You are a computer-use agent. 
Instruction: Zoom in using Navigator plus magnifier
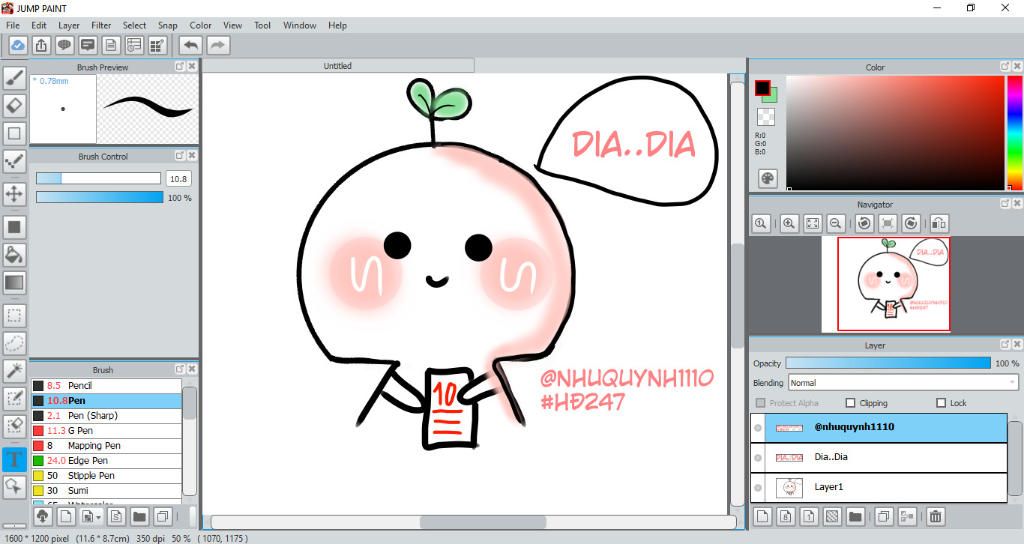pos(789,223)
